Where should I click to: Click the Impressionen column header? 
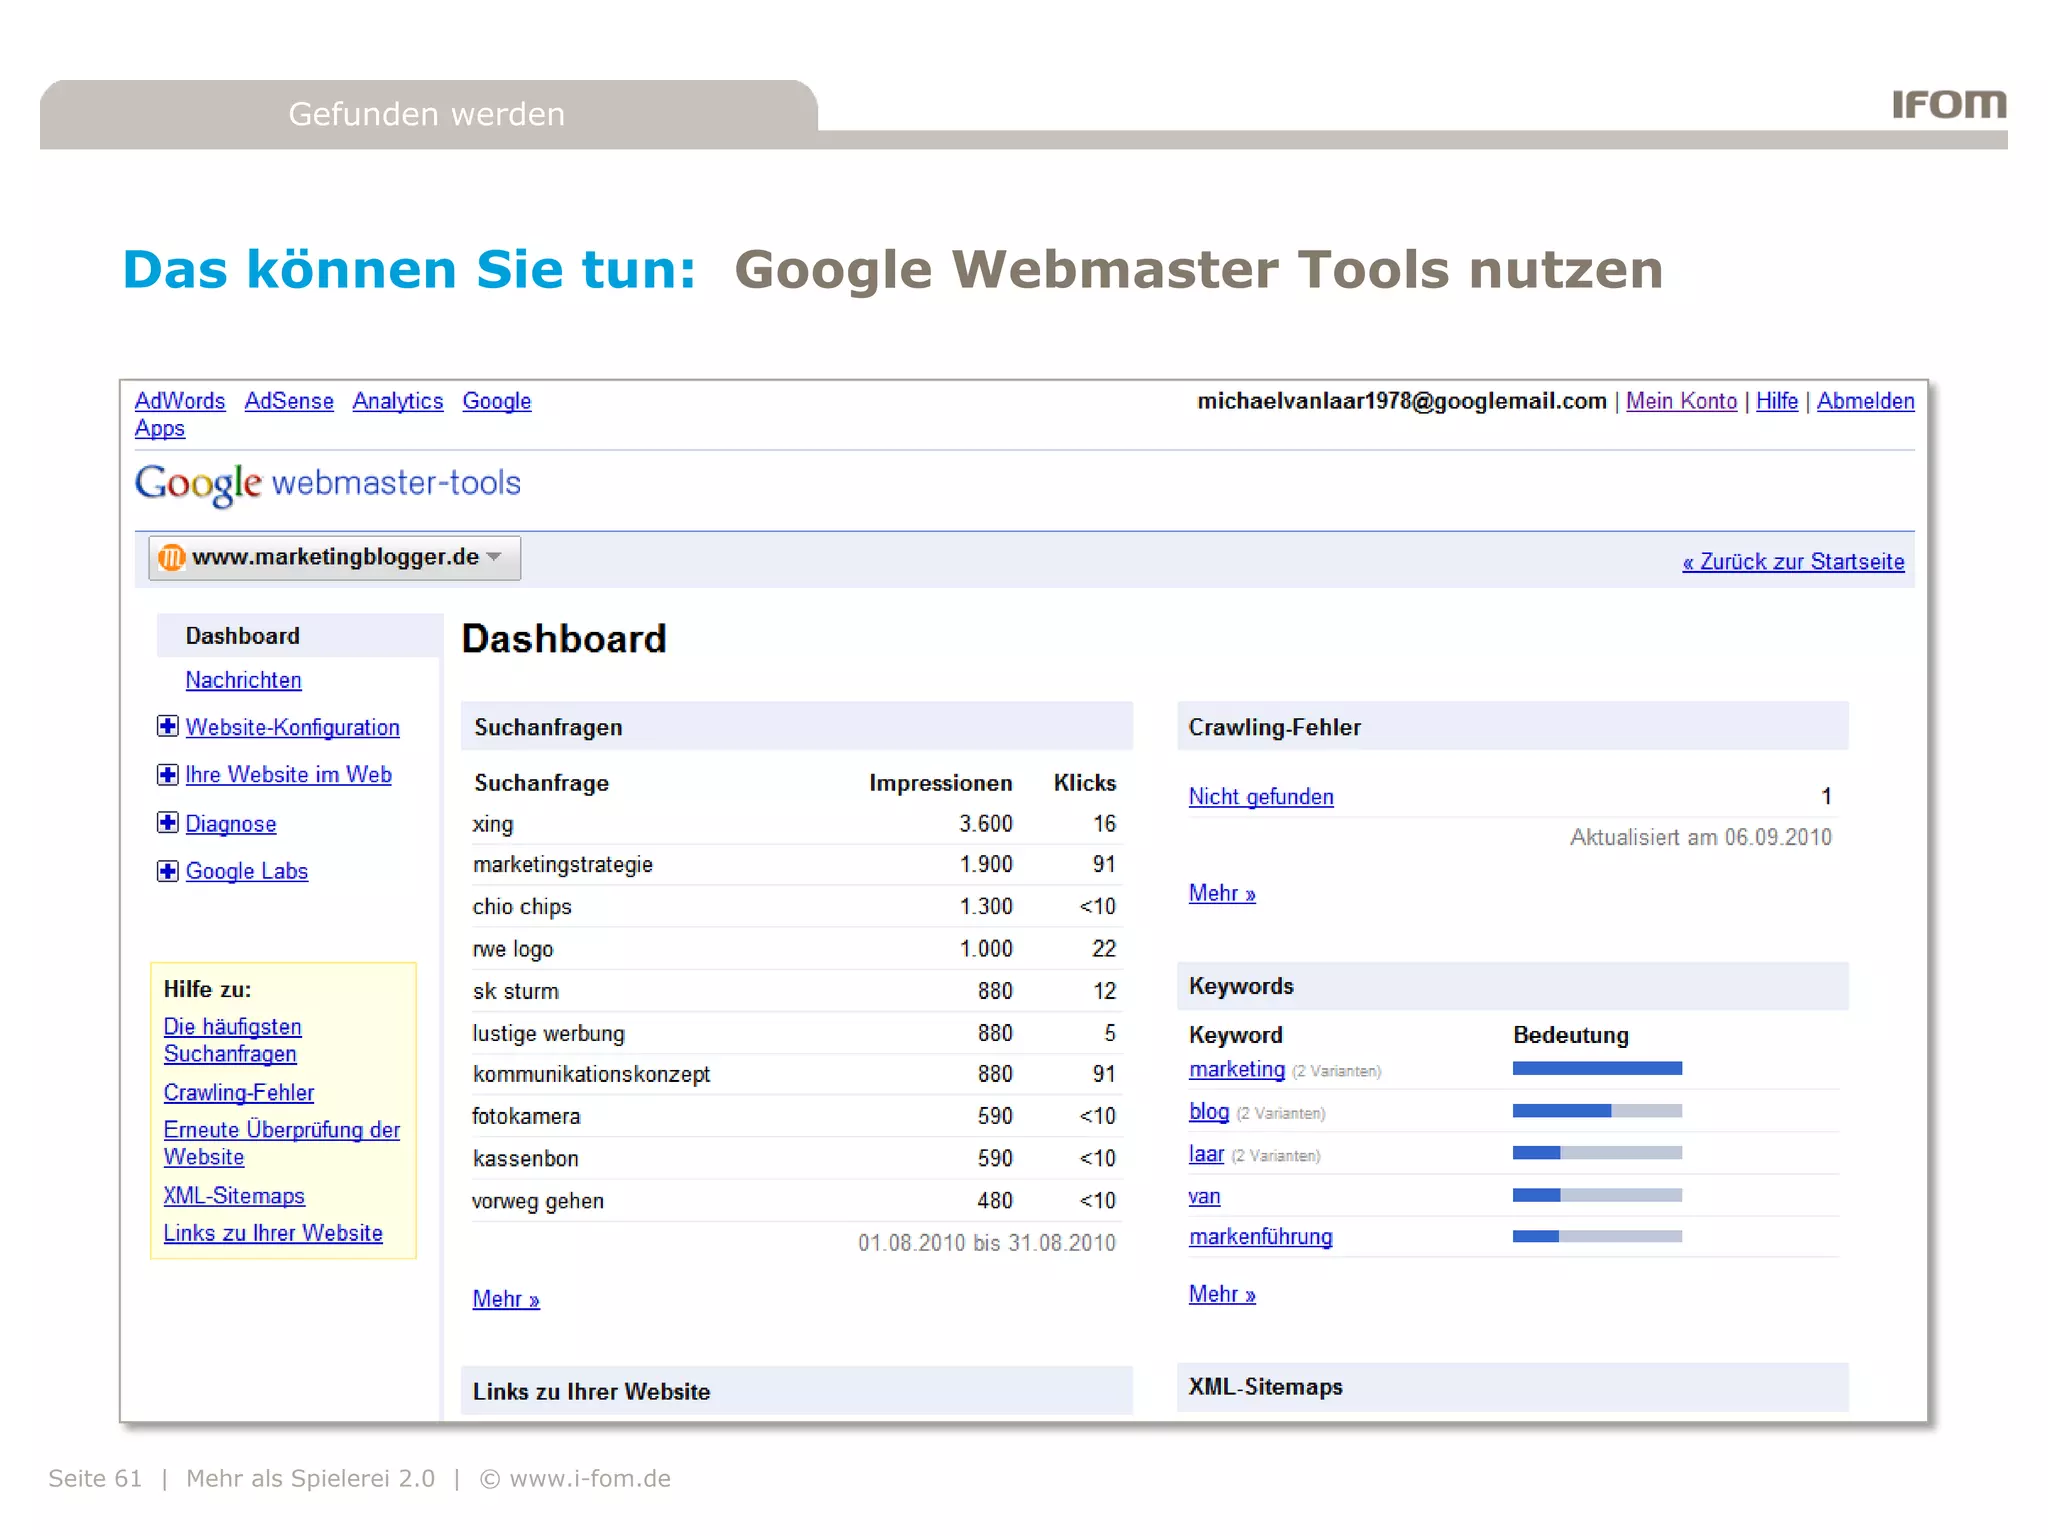940,783
